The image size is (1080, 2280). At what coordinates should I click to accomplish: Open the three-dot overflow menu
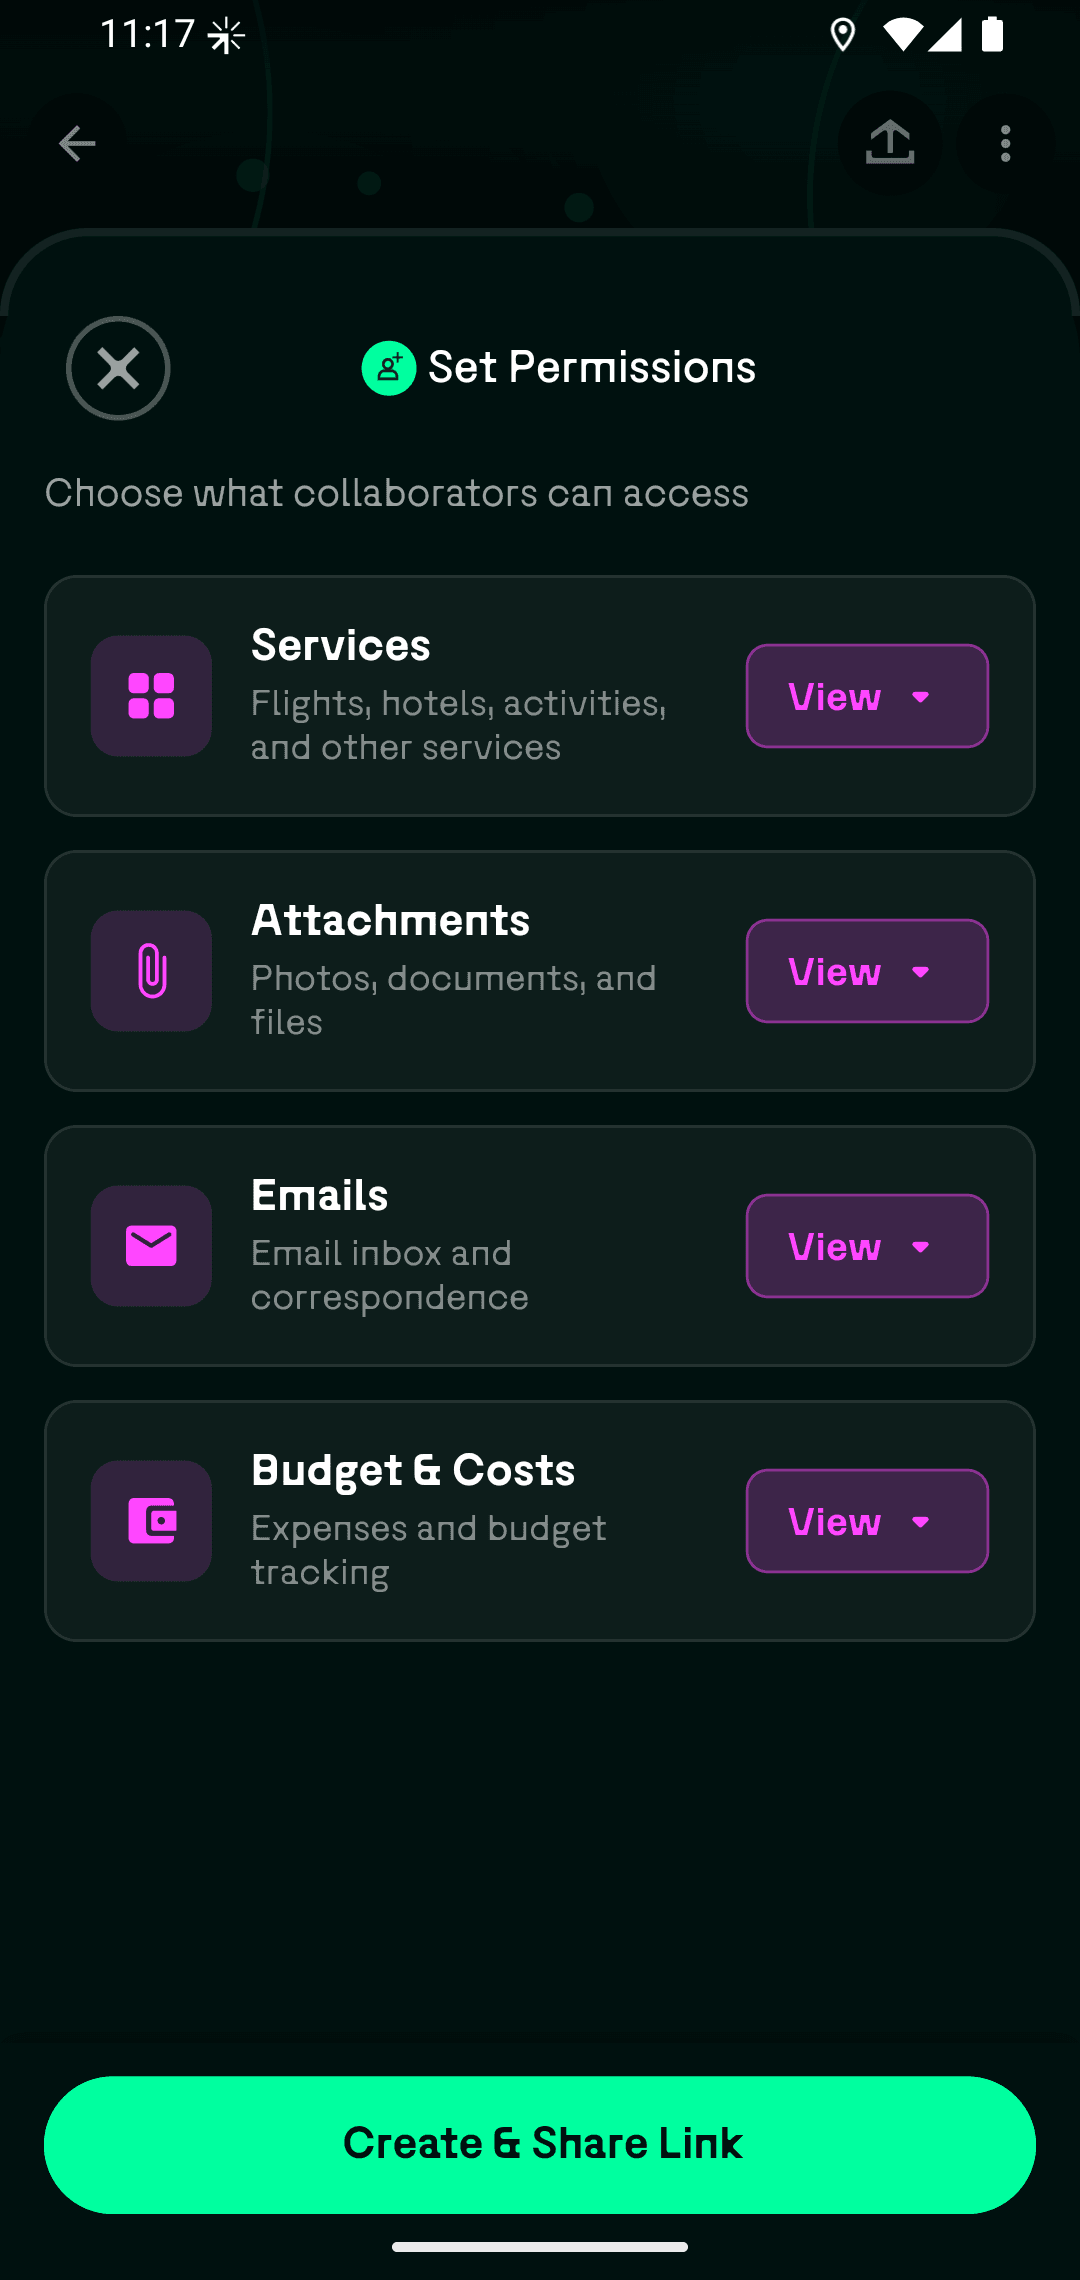(x=1005, y=144)
